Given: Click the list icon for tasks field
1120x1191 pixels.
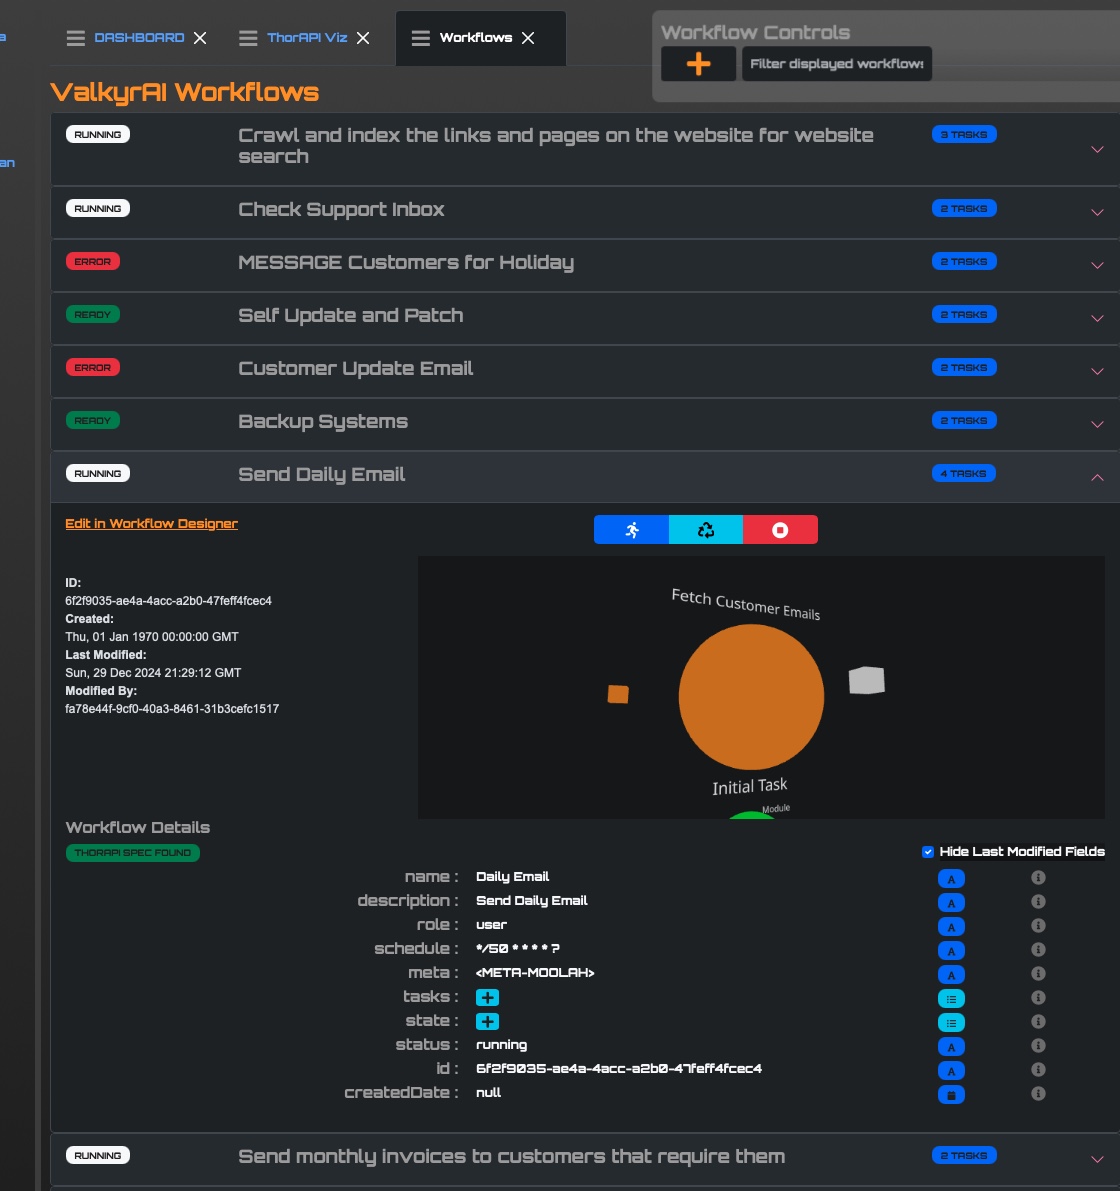Looking at the screenshot, I should (x=951, y=999).
